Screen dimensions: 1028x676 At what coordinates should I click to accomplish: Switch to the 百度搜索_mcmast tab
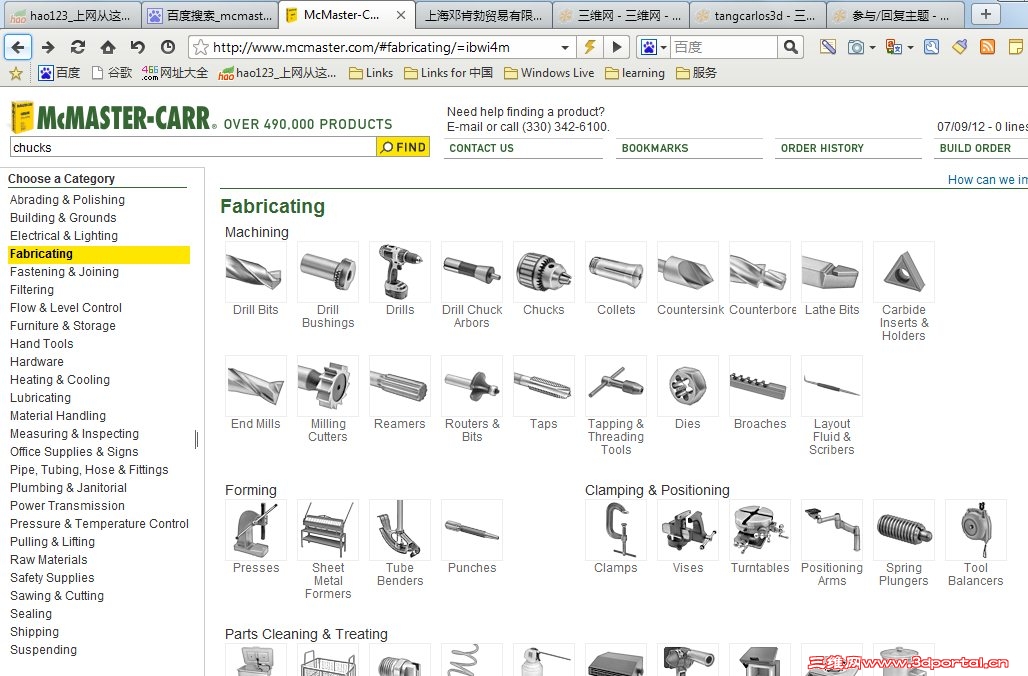coord(210,15)
